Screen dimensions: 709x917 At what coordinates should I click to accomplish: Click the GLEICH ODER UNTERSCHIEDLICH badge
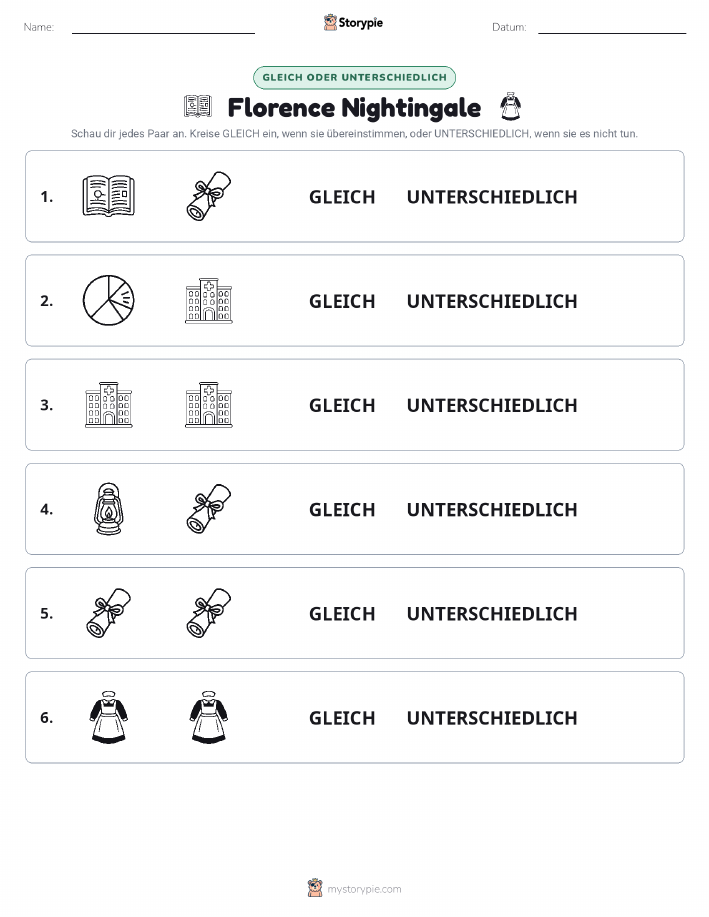tap(354, 77)
